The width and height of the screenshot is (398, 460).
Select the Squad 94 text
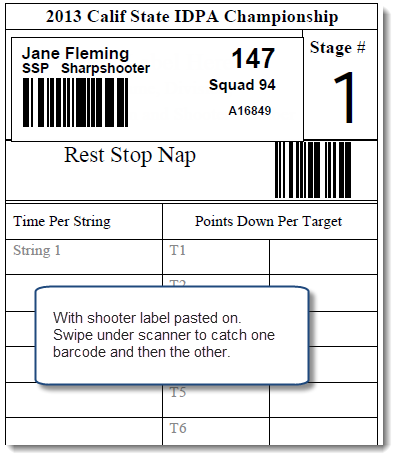242,85
